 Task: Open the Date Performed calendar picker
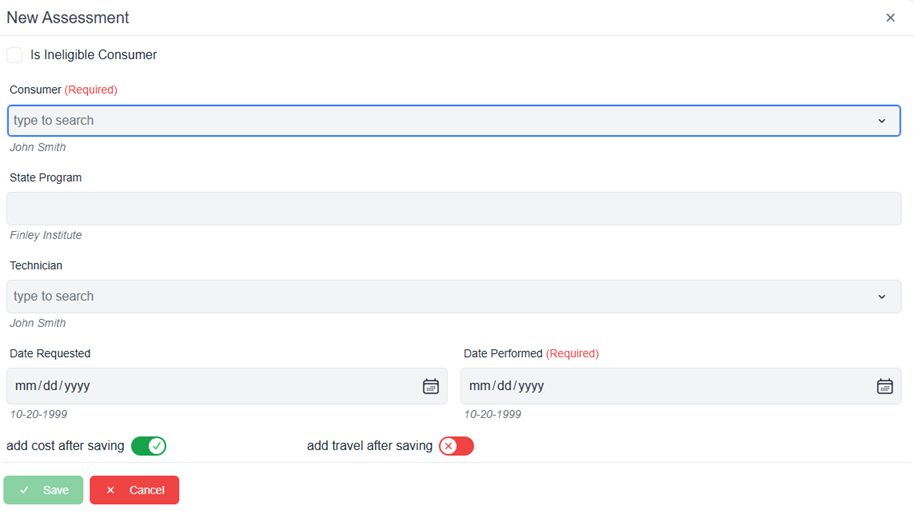click(x=885, y=386)
